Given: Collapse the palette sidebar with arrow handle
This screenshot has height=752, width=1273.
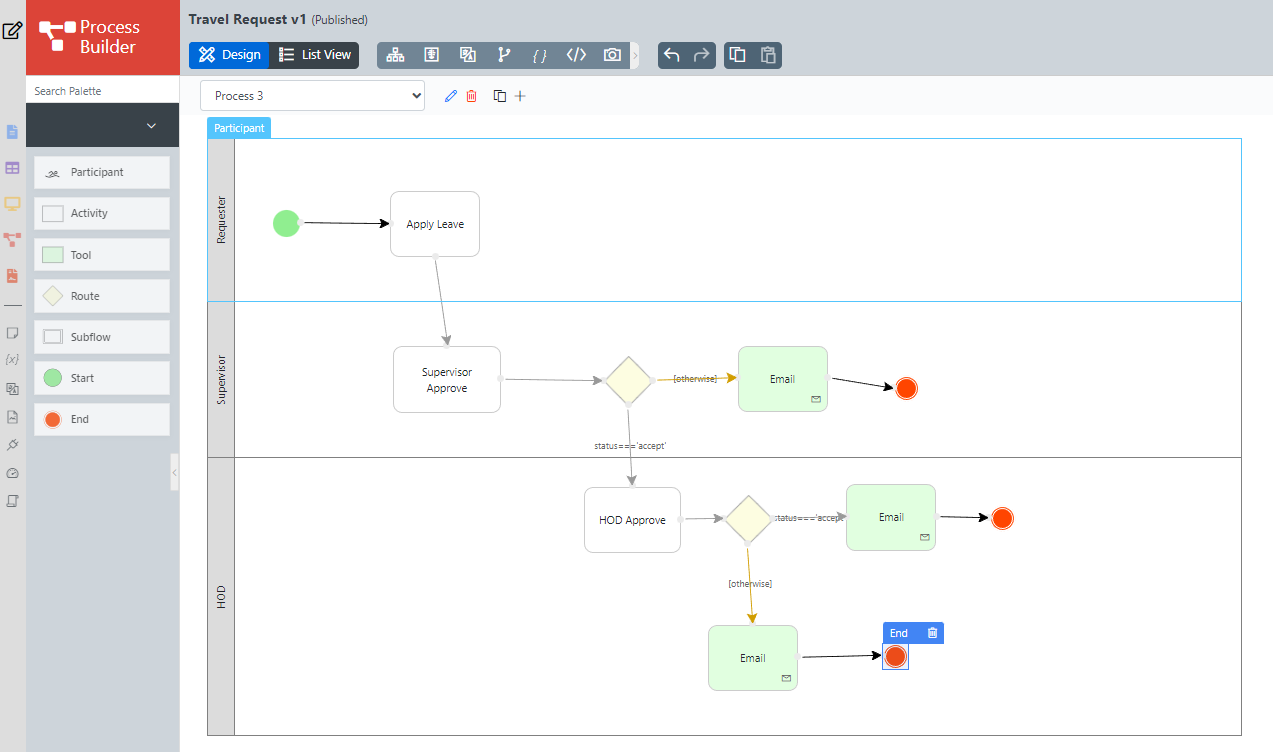Looking at the screenshot, I should 174,471.
